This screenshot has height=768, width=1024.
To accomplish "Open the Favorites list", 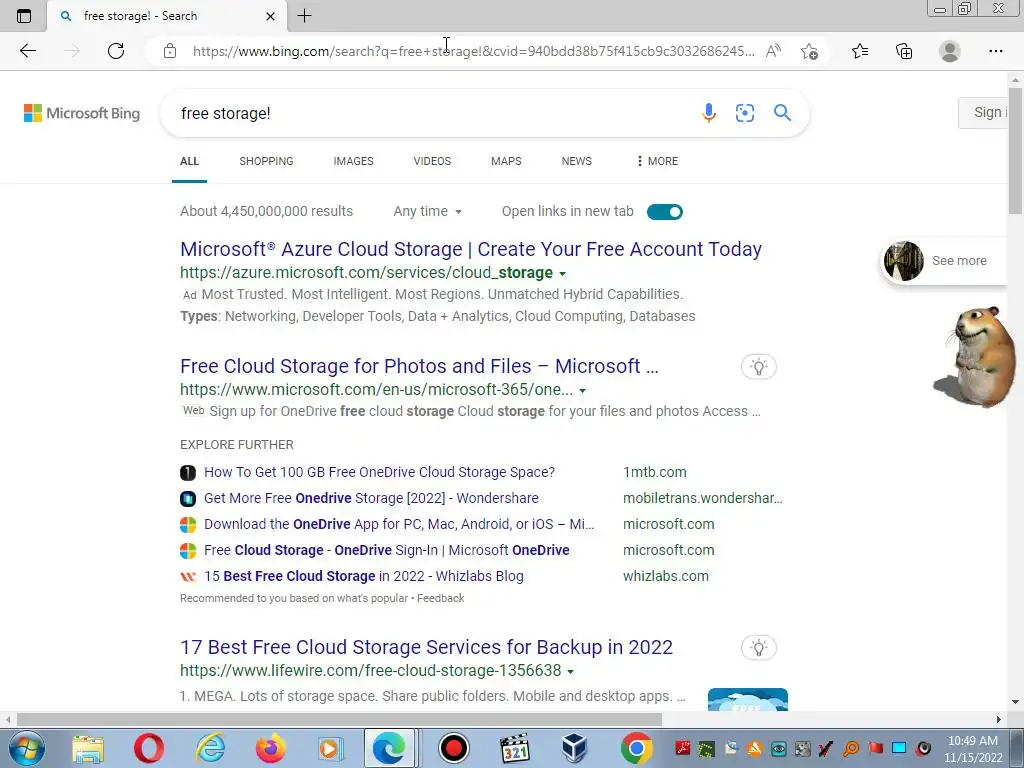I will point(860,51).
